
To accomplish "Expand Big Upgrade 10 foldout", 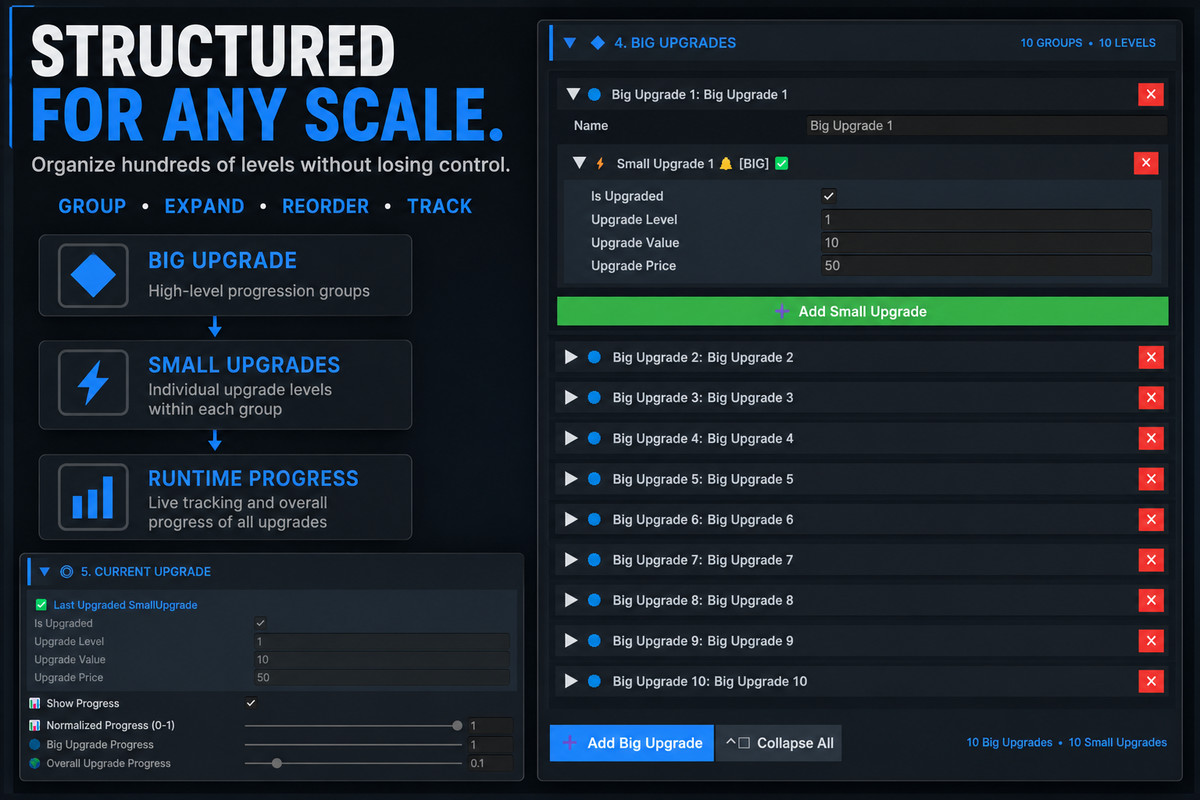I will click(x=571, y=681).
